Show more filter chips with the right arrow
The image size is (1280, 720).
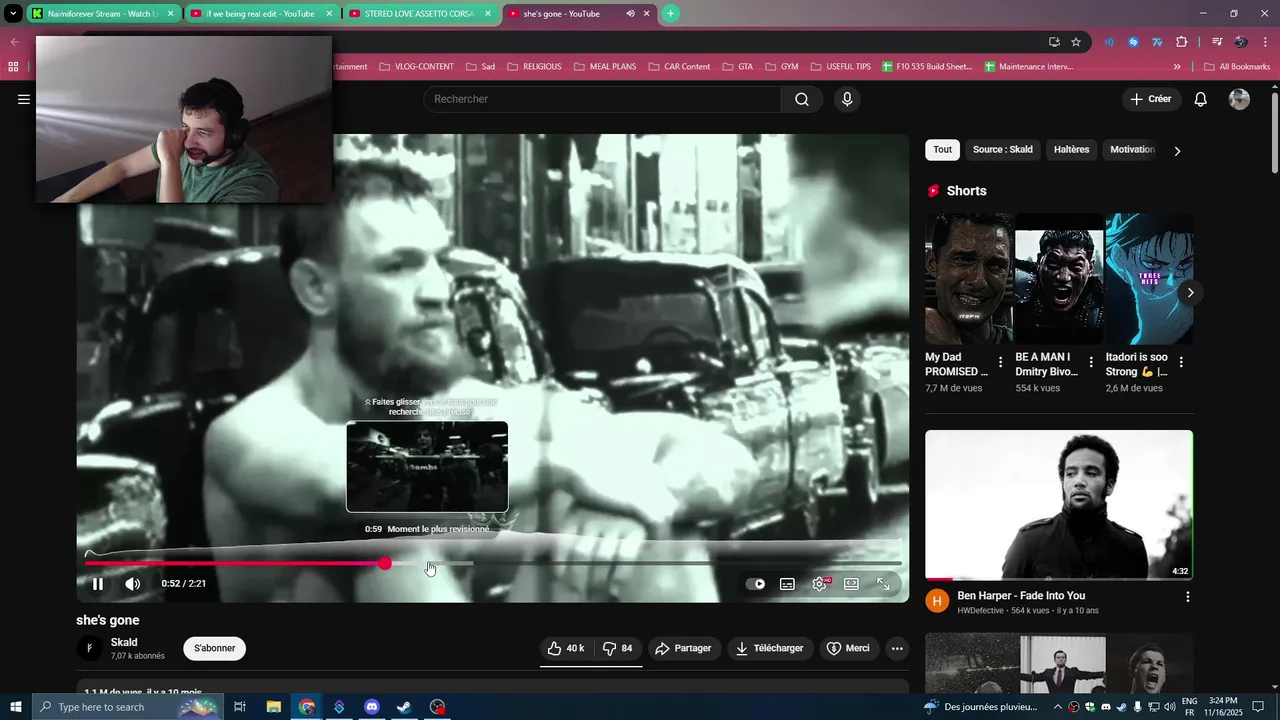1177,151
